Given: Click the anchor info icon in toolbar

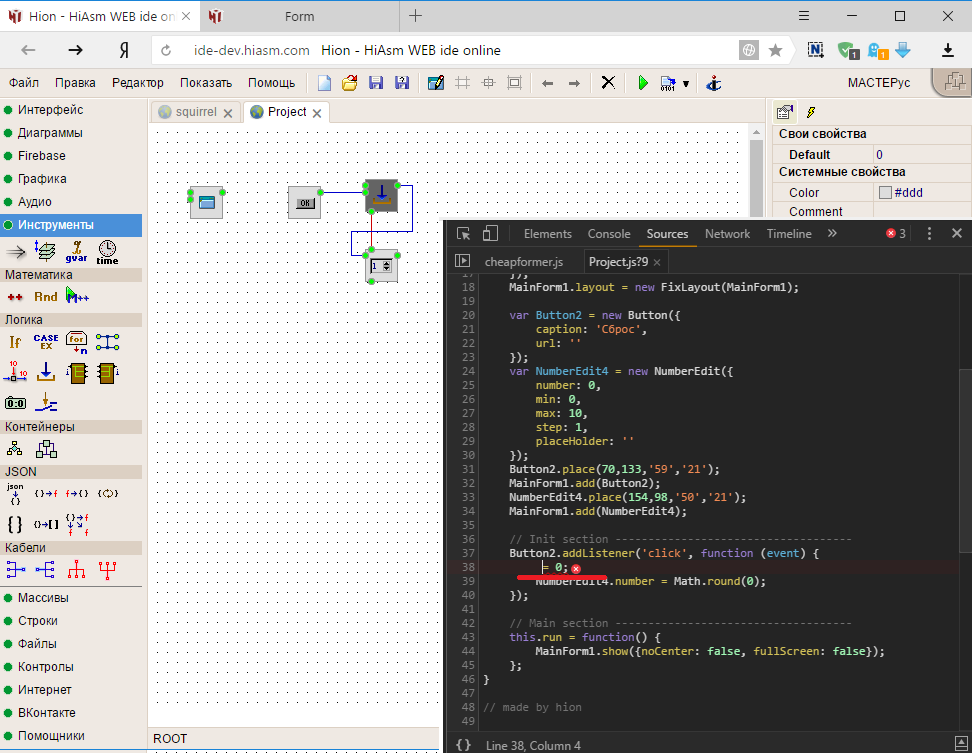Looking at the screenshot, I should point(714,83).
